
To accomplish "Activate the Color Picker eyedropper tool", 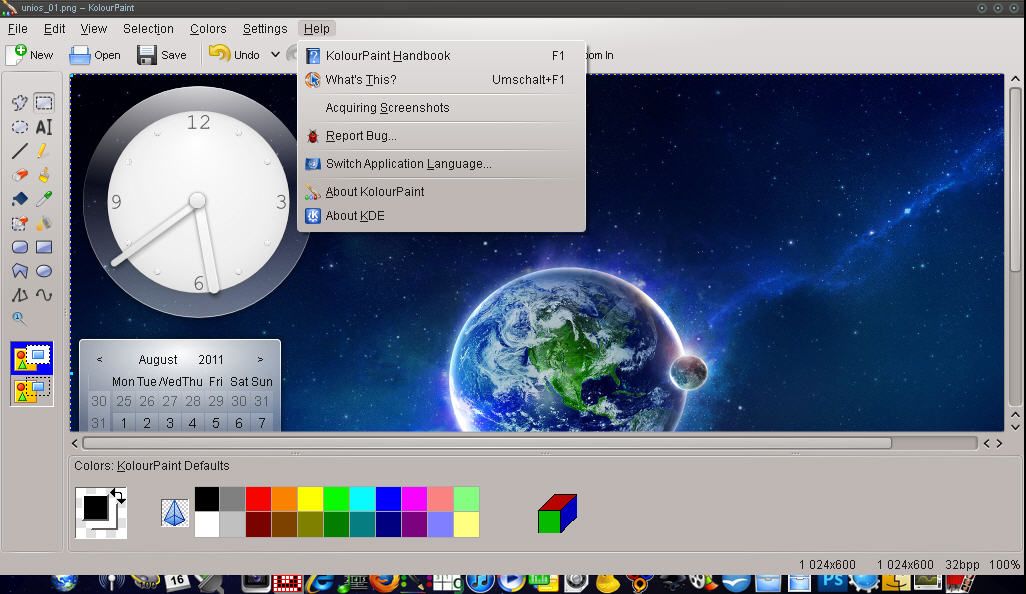I will click(44, 199).
